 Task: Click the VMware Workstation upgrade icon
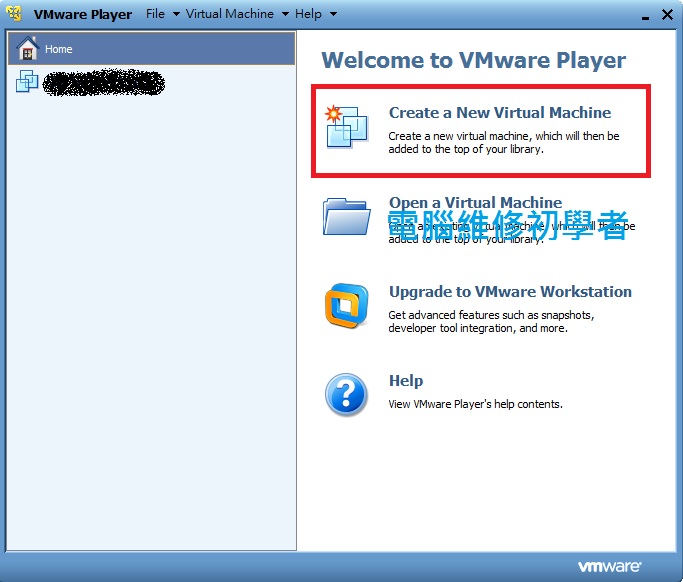[347, 306]
